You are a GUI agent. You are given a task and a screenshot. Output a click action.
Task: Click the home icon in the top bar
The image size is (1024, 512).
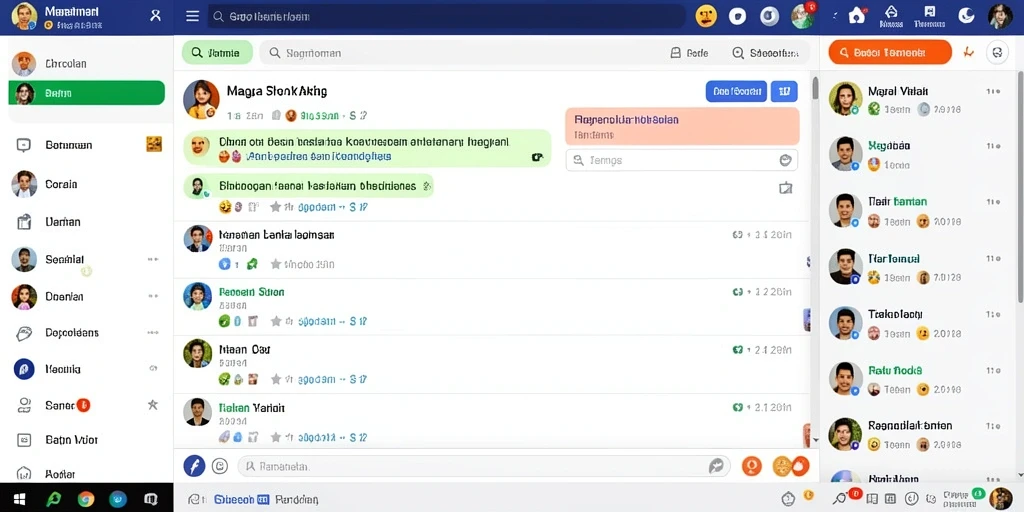coord(856,16)
